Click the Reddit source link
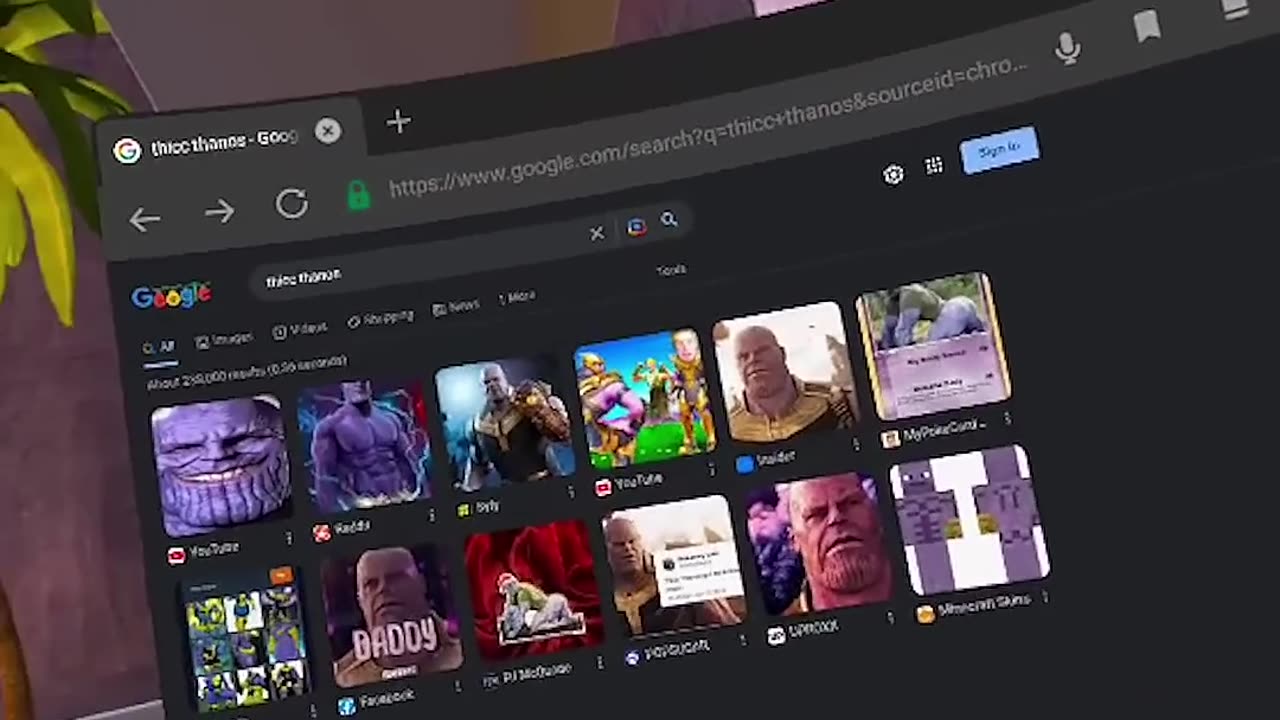The height and width of the screenshot is (720, 1280). (x=343, y=530)
